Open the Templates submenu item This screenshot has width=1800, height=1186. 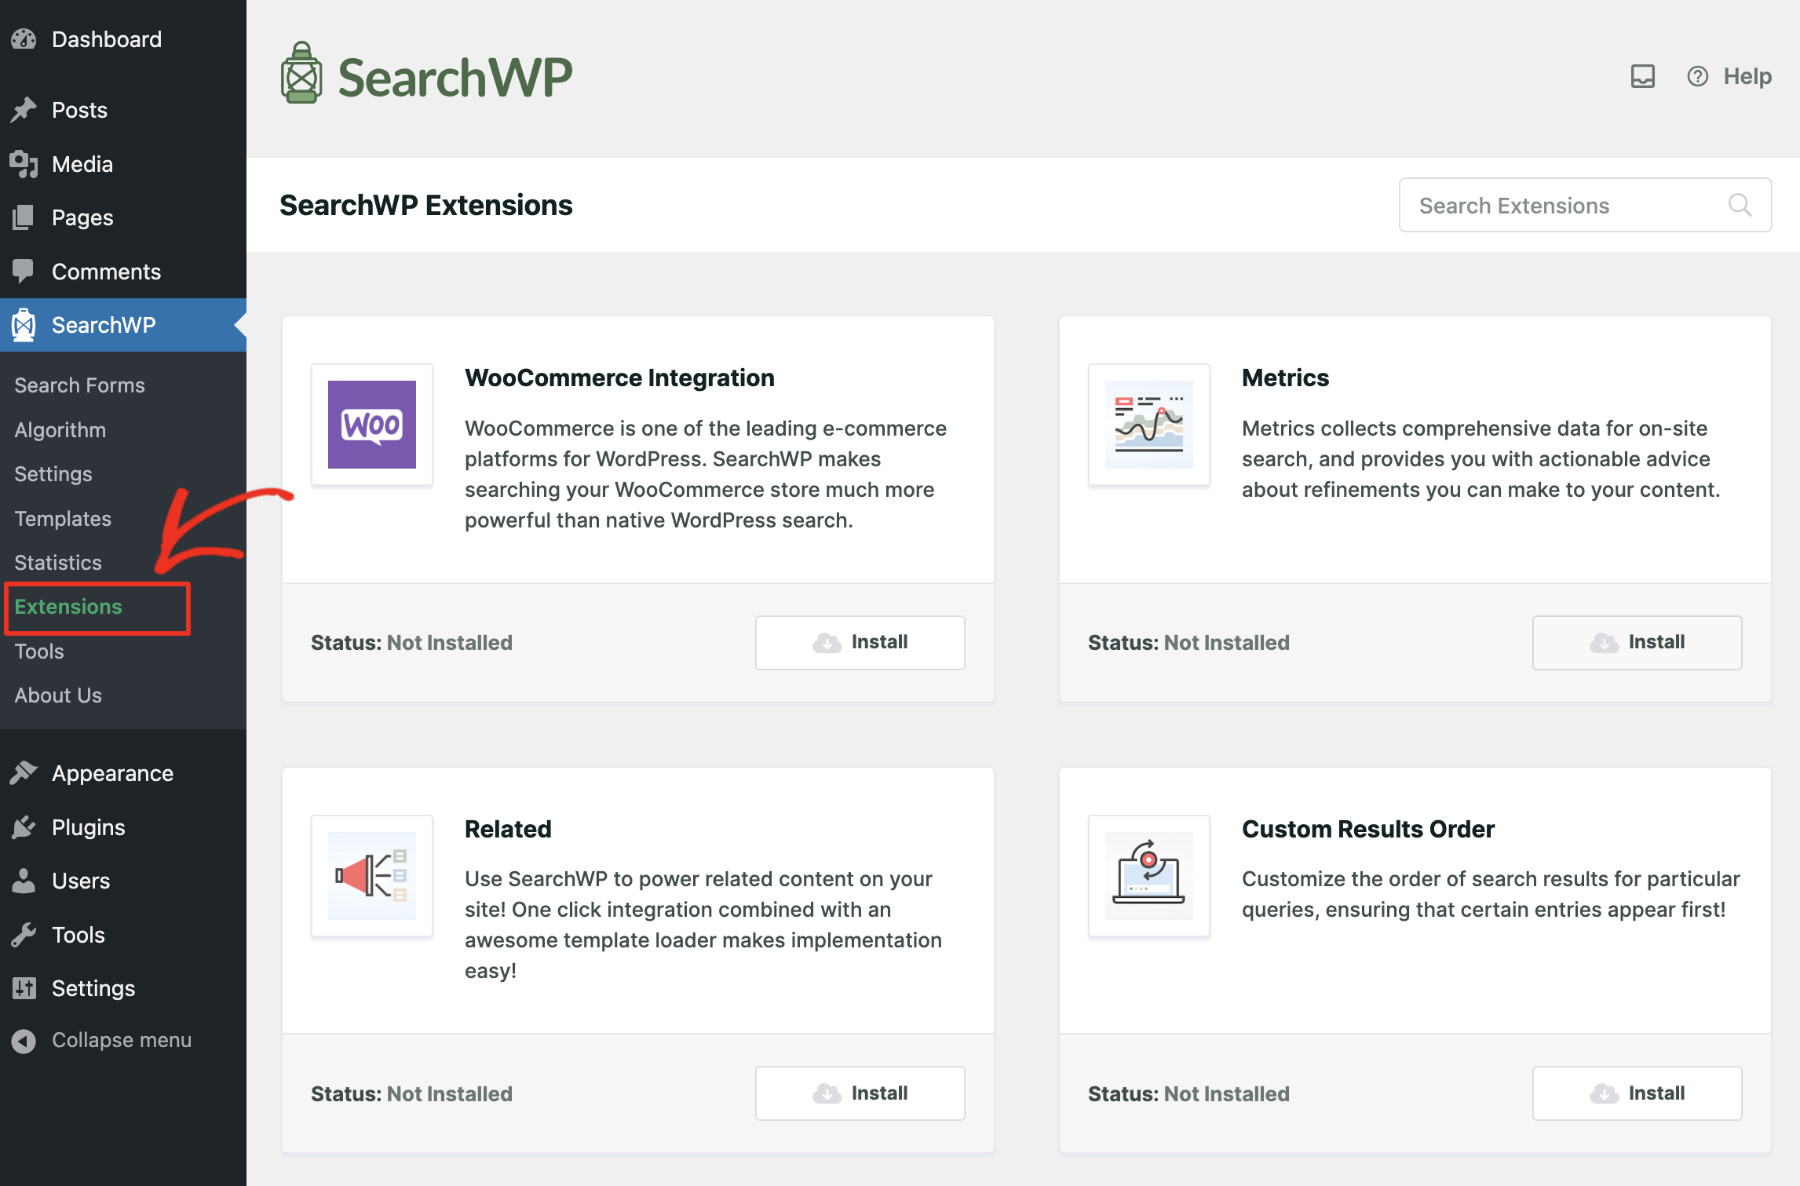(63, 518)
